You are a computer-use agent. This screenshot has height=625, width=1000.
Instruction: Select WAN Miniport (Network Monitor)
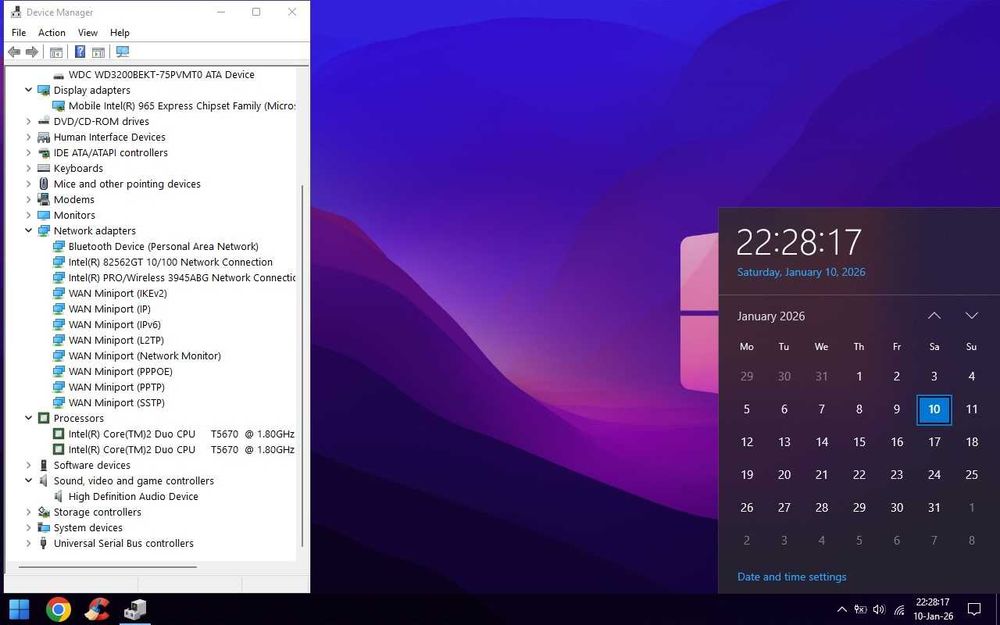tap(145, 356)
